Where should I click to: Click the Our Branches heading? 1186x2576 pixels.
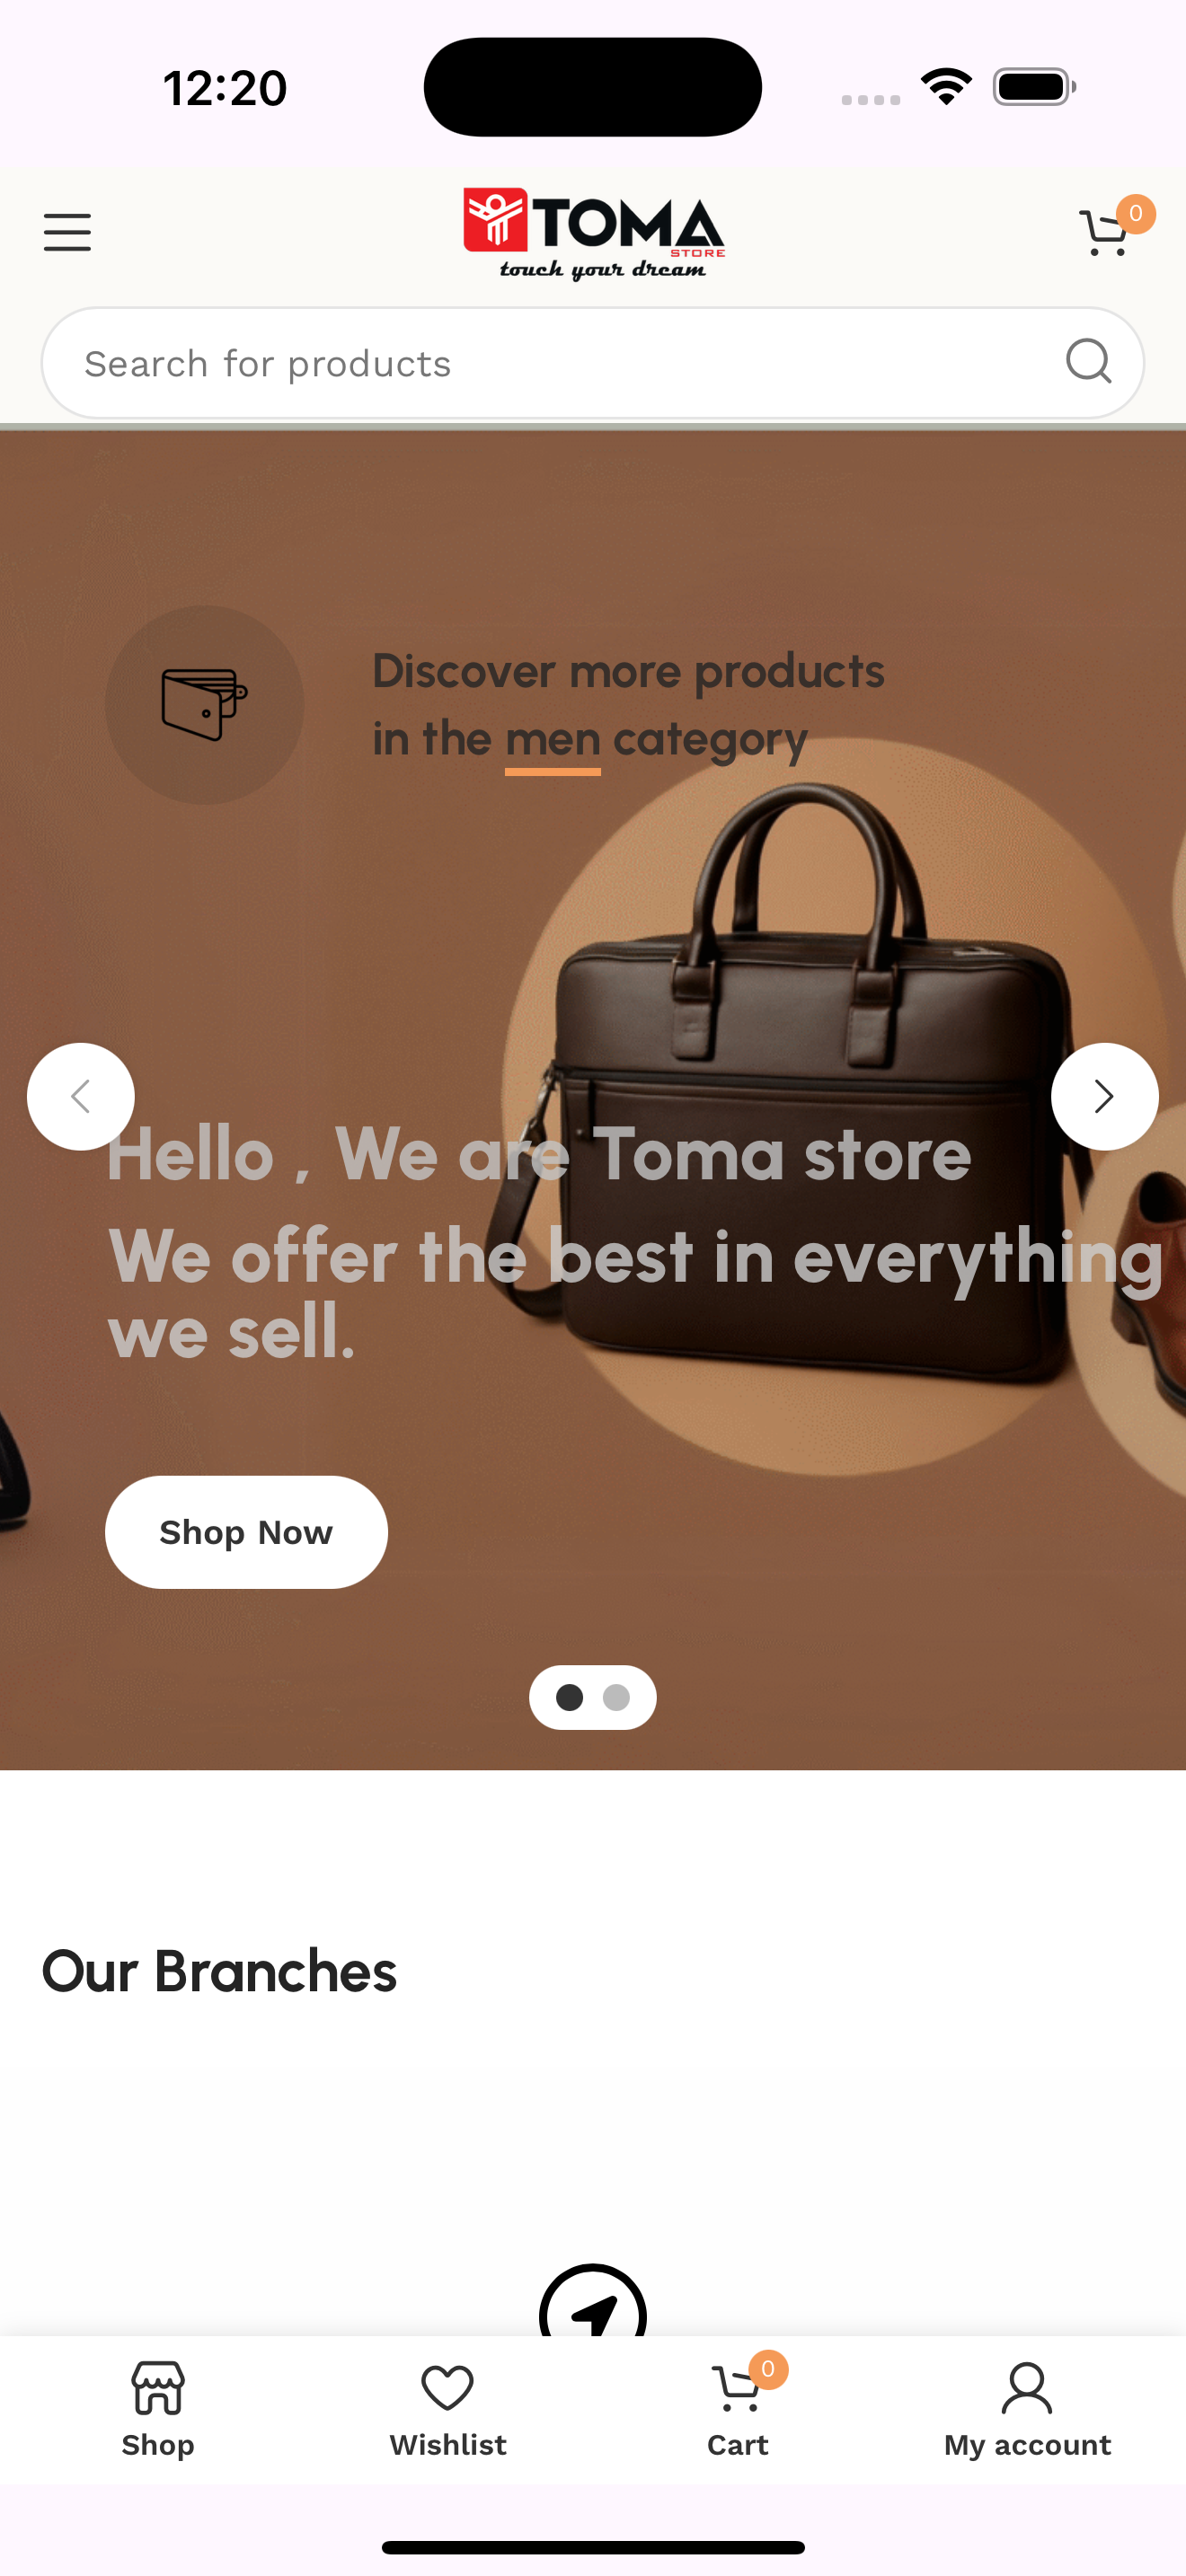[x=219, y=1971]
